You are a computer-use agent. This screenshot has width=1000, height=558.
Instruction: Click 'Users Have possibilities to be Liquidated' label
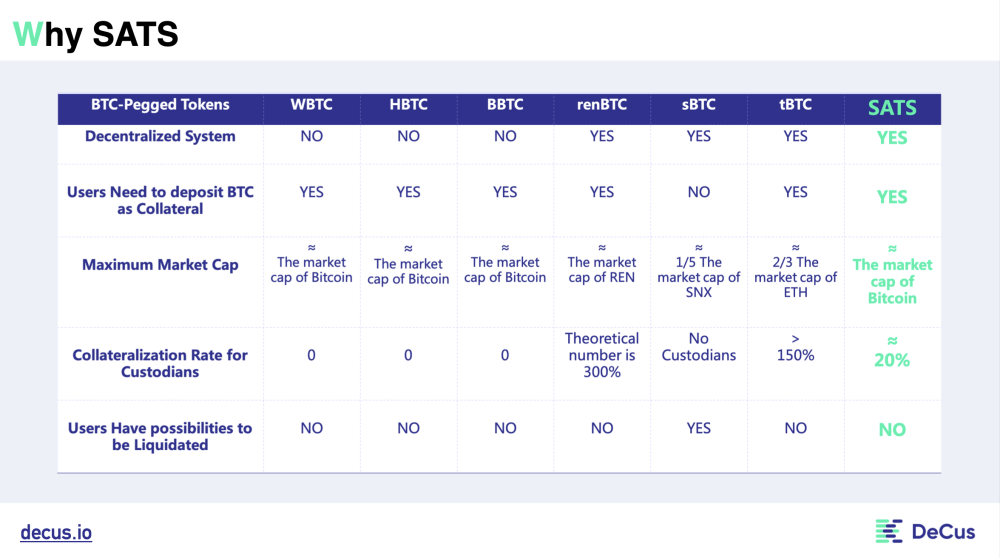tap(160, 436)
